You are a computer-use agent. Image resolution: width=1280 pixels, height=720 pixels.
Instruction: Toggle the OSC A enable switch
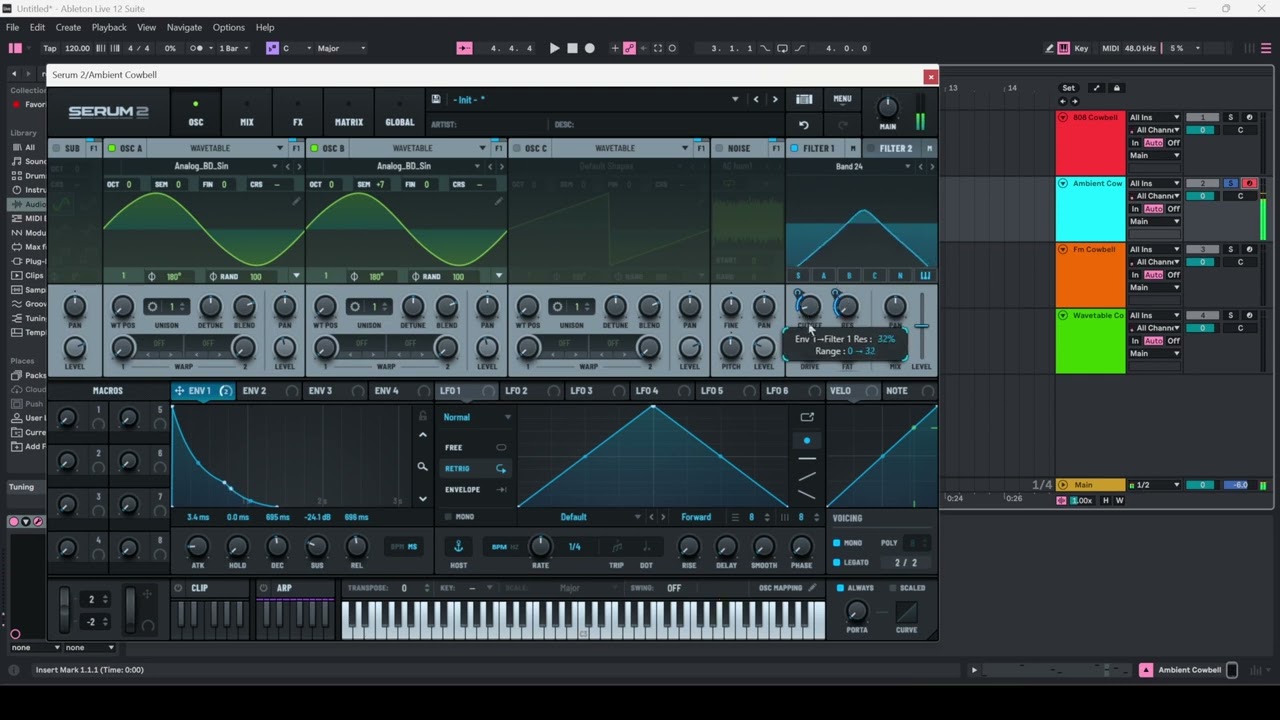point(112,148)
